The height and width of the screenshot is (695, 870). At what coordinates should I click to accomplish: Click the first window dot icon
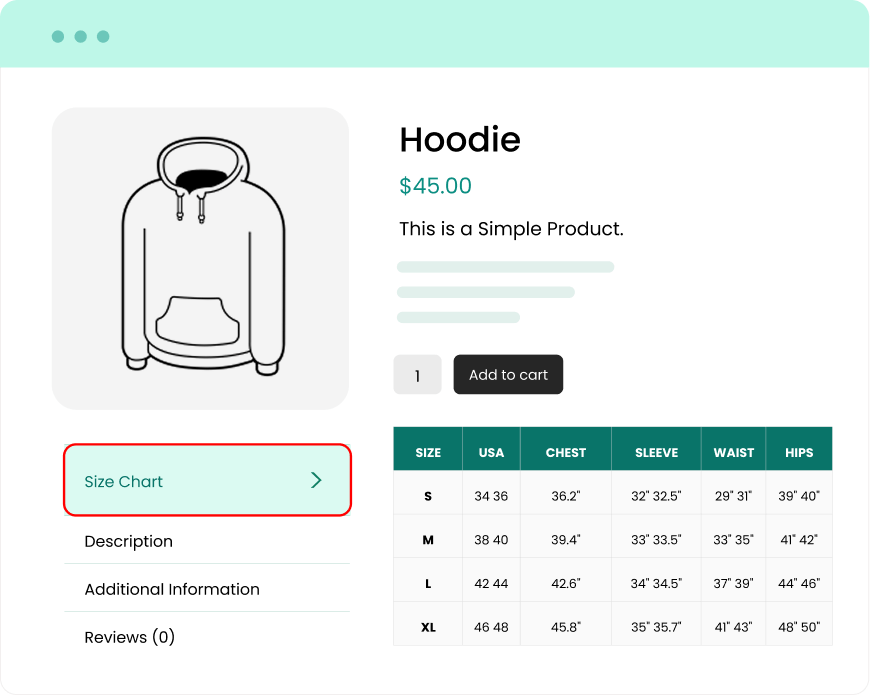tap(58, 37)
